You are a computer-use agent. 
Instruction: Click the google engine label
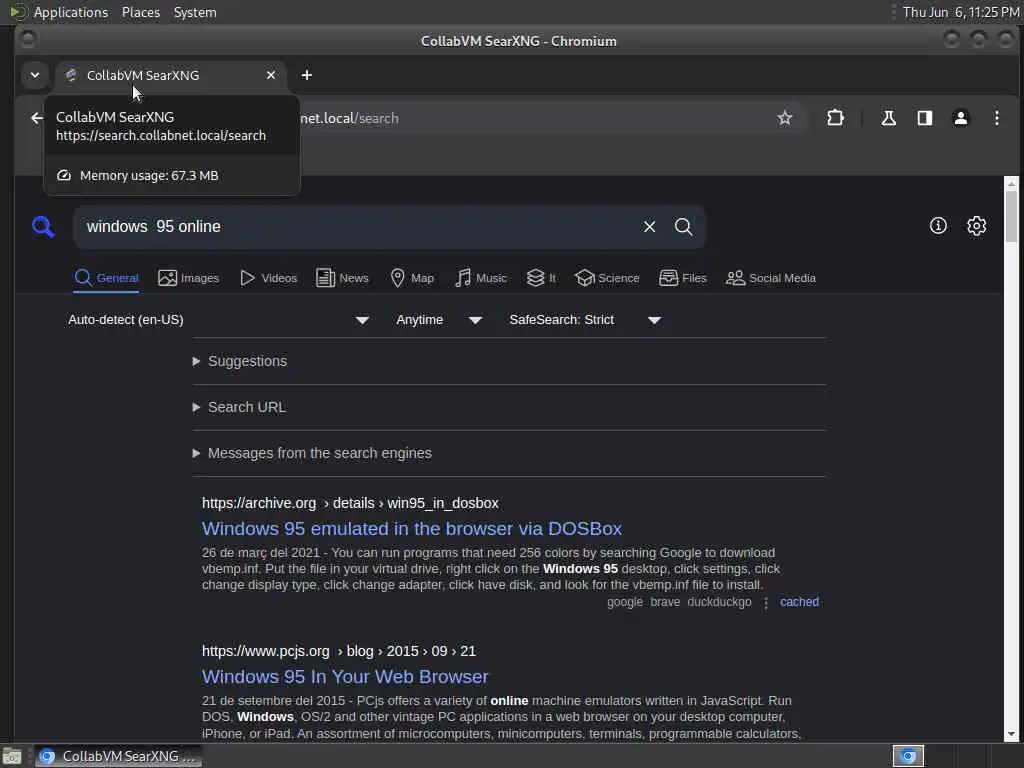pyautogui.click(x=625, y=602)
